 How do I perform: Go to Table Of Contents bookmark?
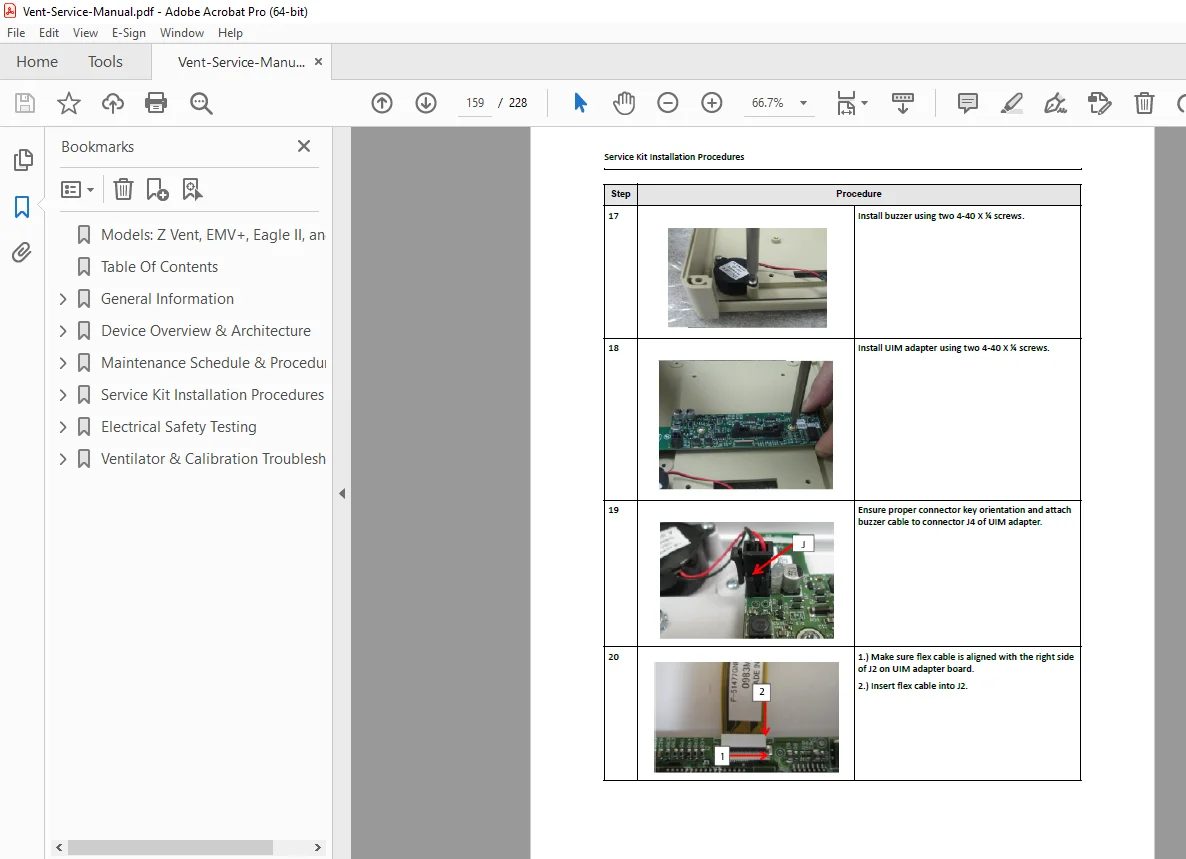(x=159, y=267)
